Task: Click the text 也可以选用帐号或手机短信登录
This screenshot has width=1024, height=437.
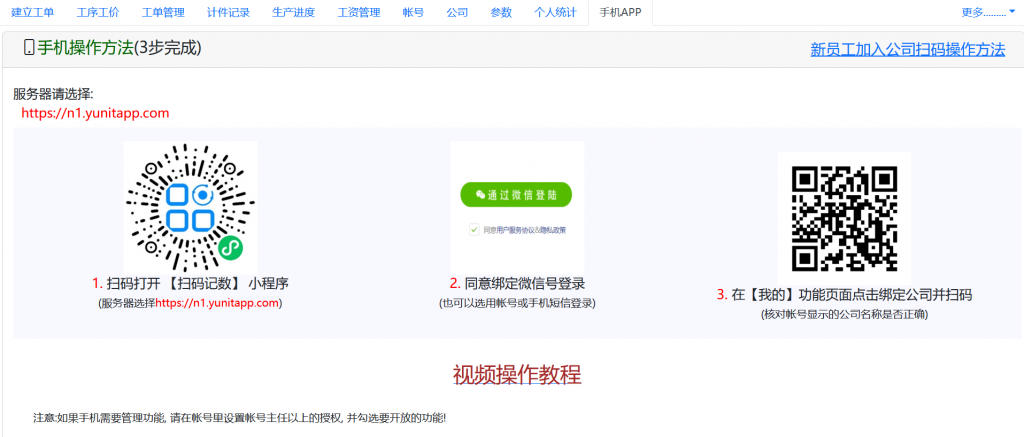Action: click(x=517, y=304)
